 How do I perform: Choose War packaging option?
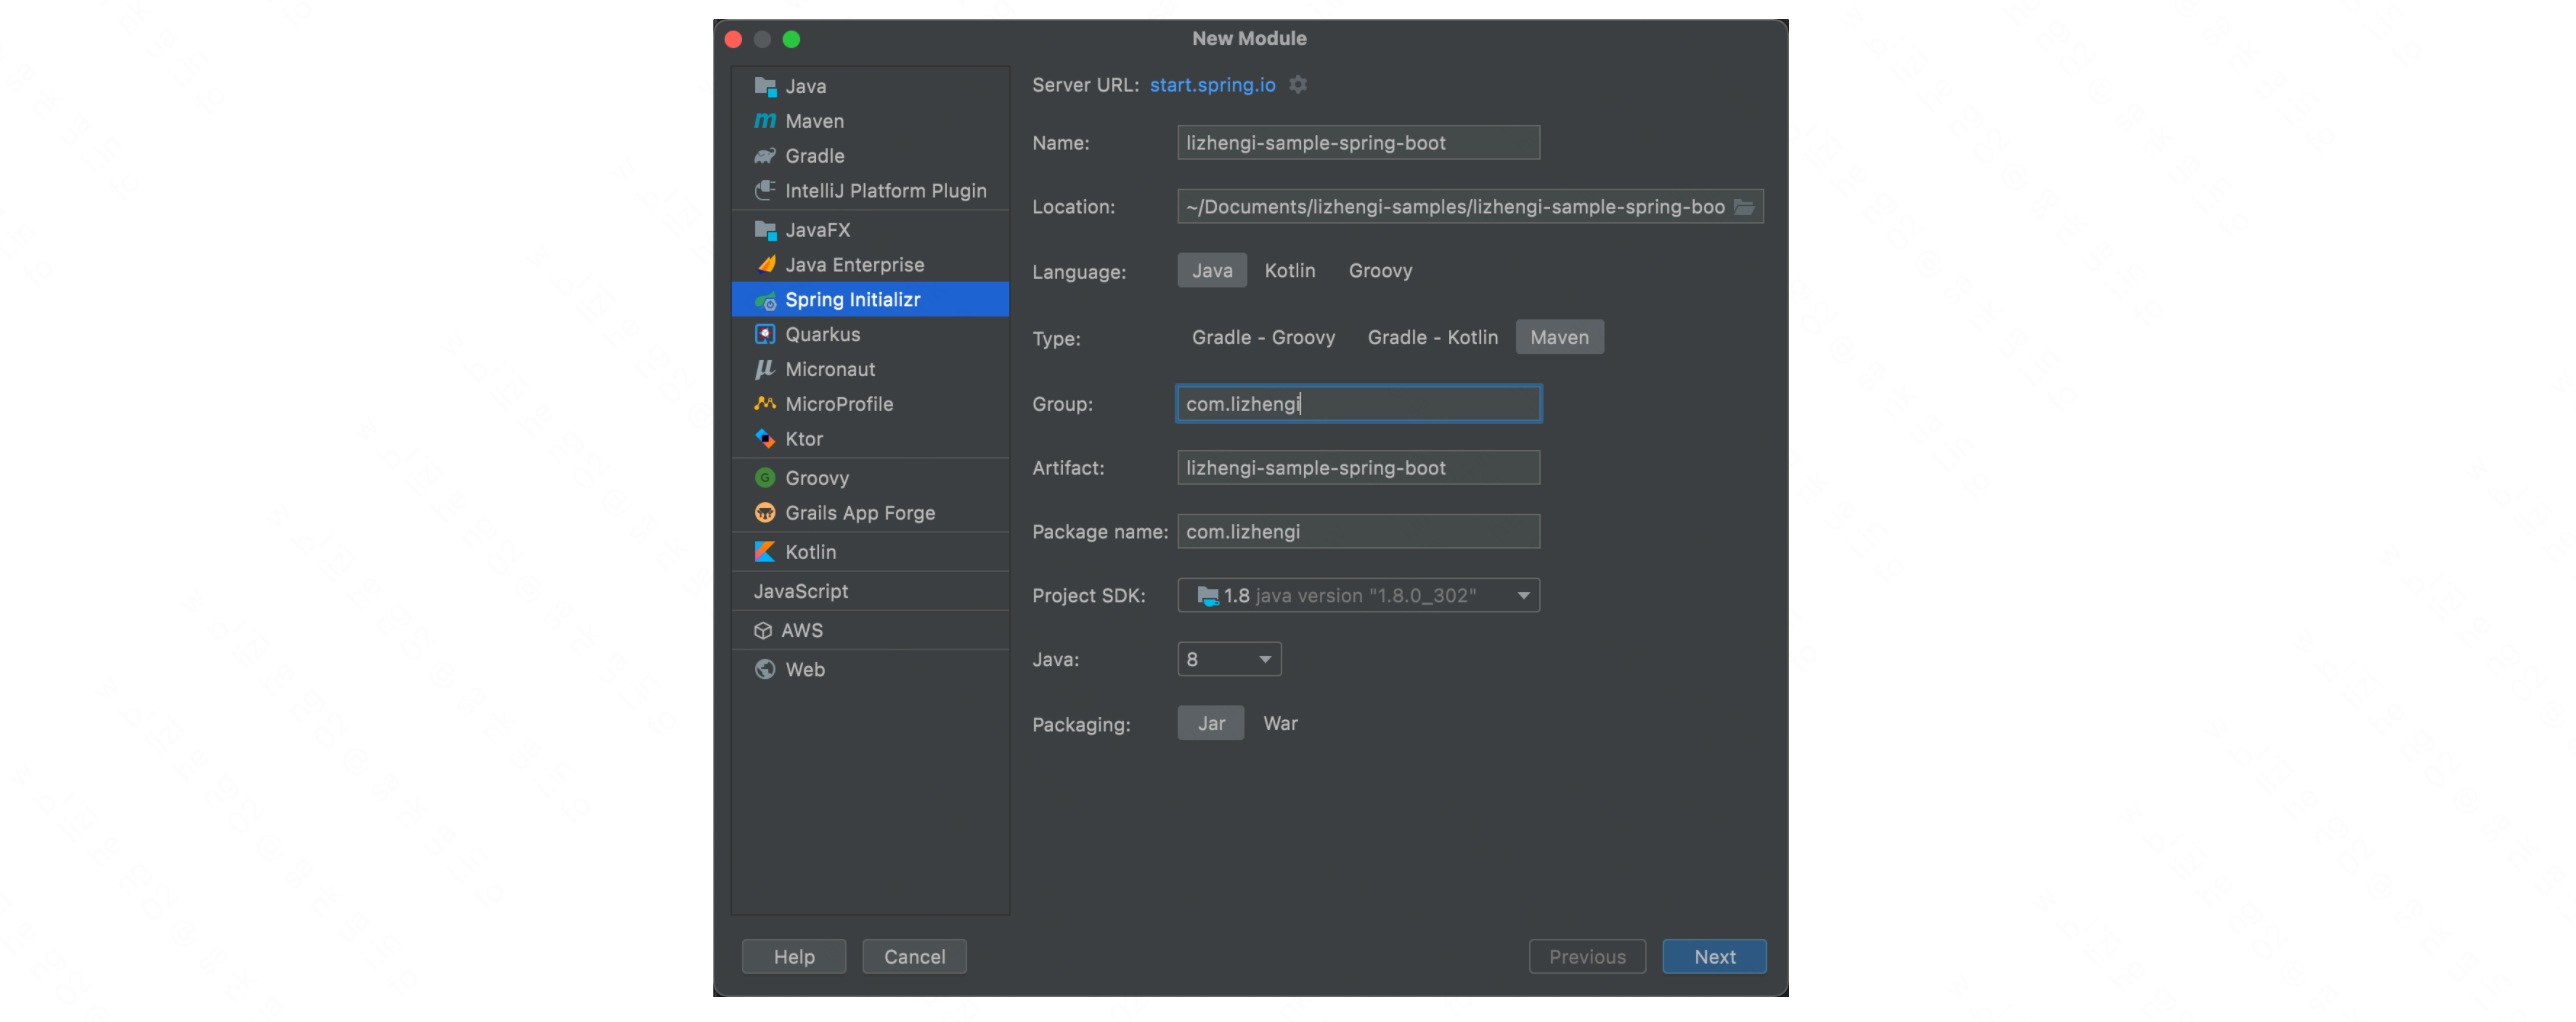pos(1280,724)
